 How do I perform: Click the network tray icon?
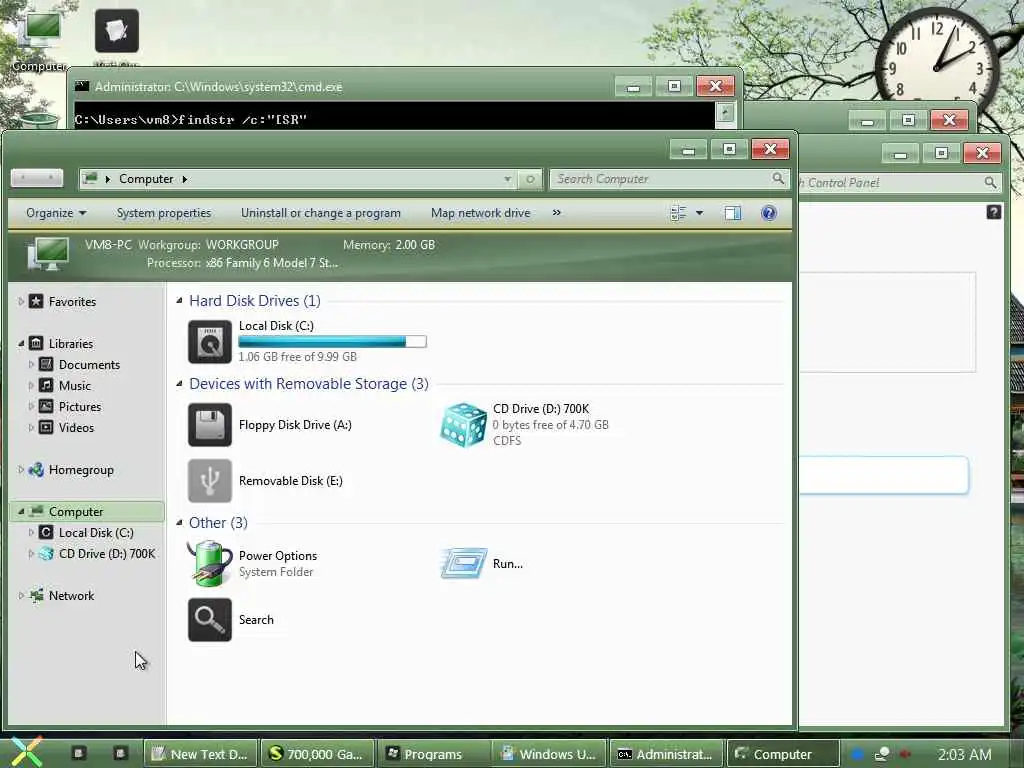(882, 754)
